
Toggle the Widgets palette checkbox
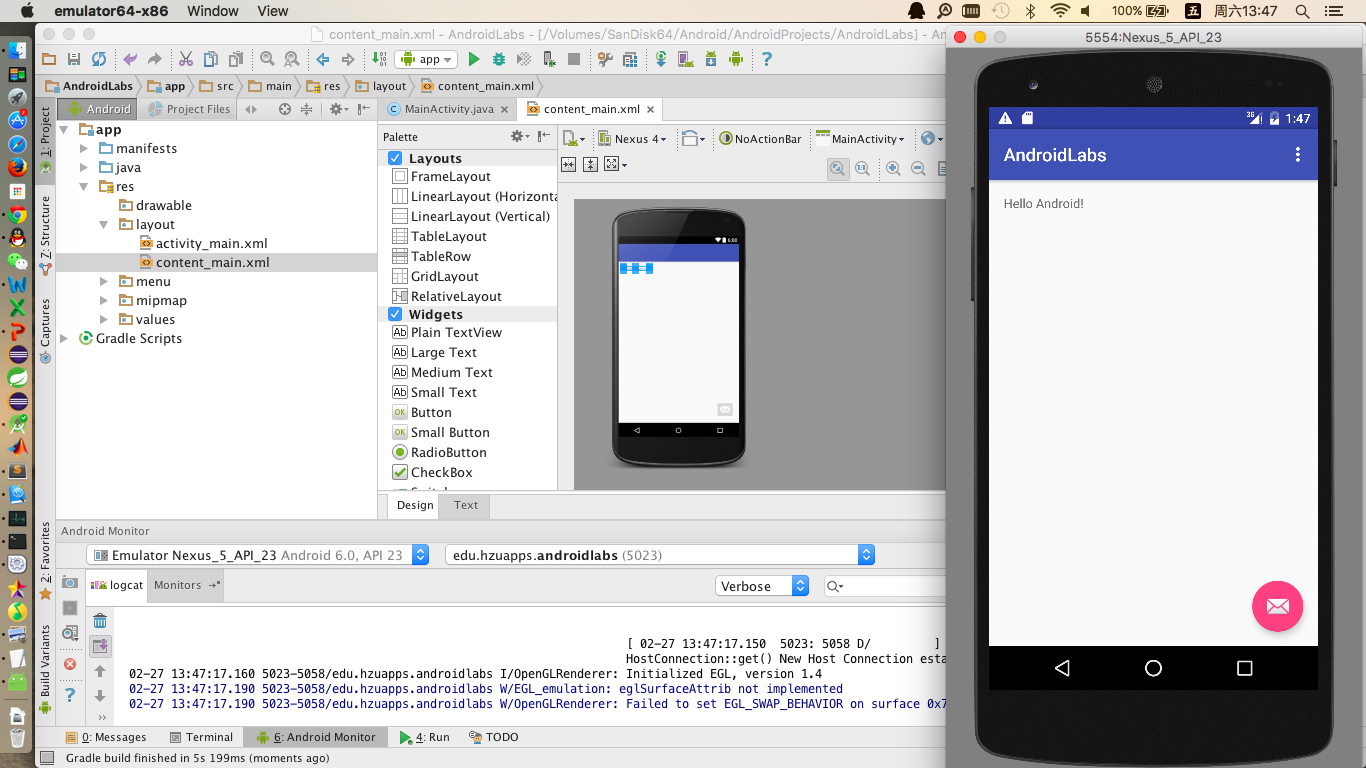click(x=395, y=314)
